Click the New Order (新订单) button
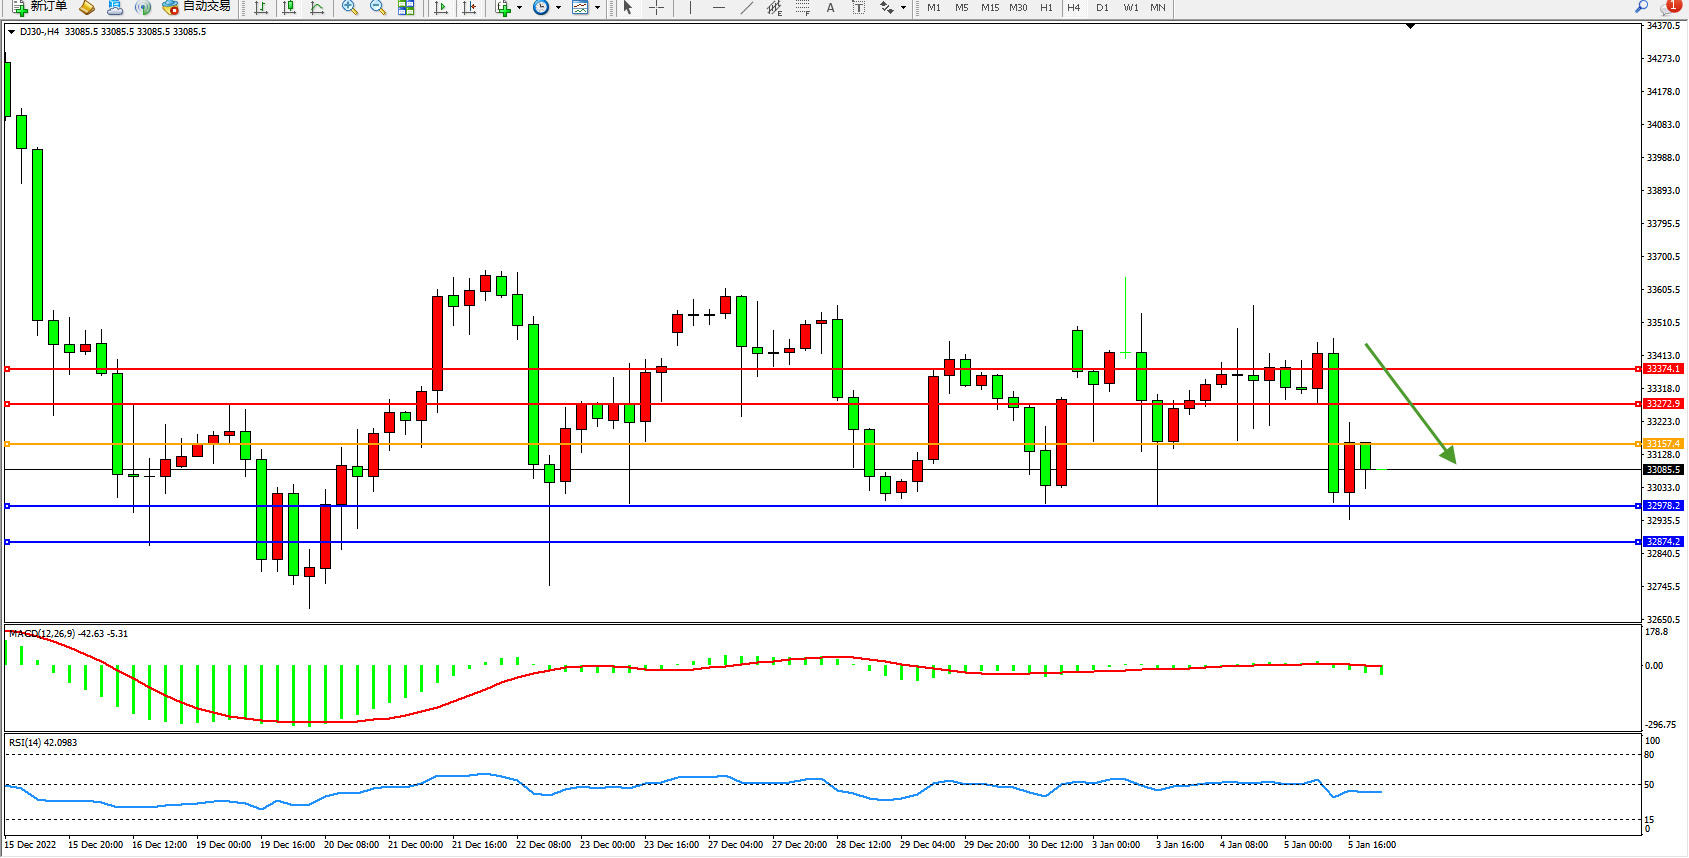Screen dimensions: 1689x858 click(x=40, y=7)
